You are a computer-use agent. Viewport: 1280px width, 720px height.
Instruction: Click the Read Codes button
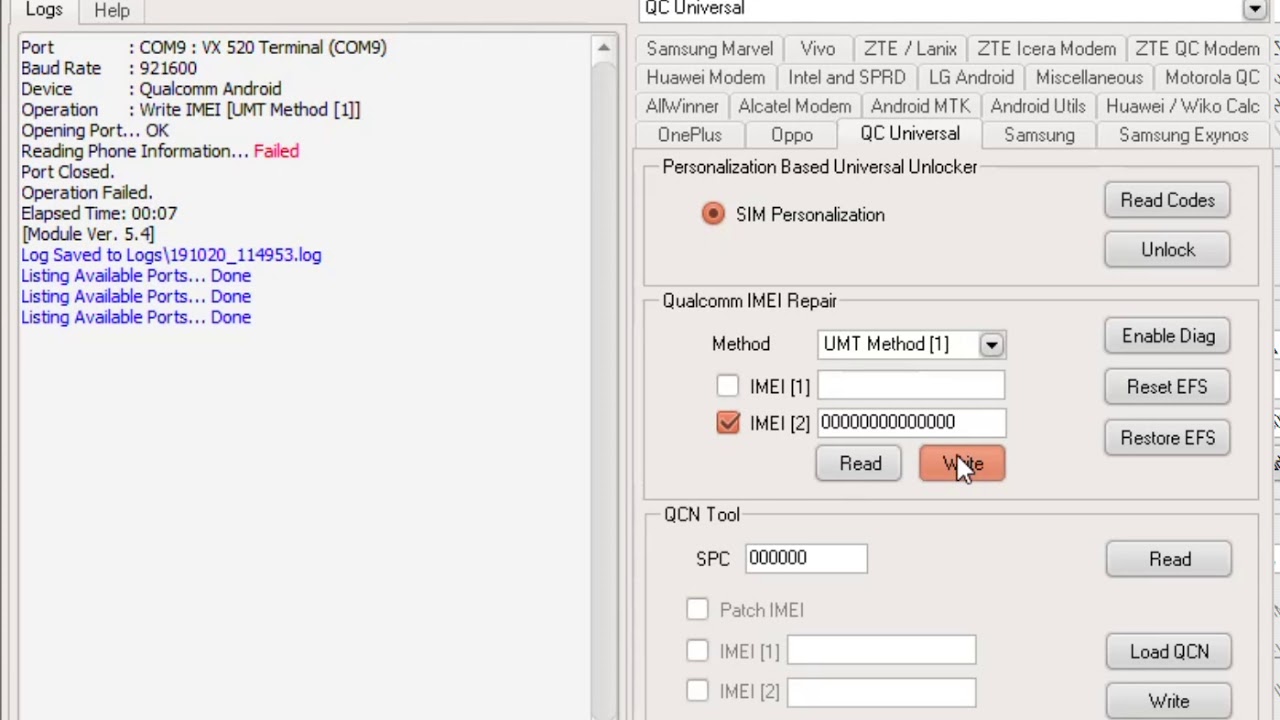pos(1167,200)
